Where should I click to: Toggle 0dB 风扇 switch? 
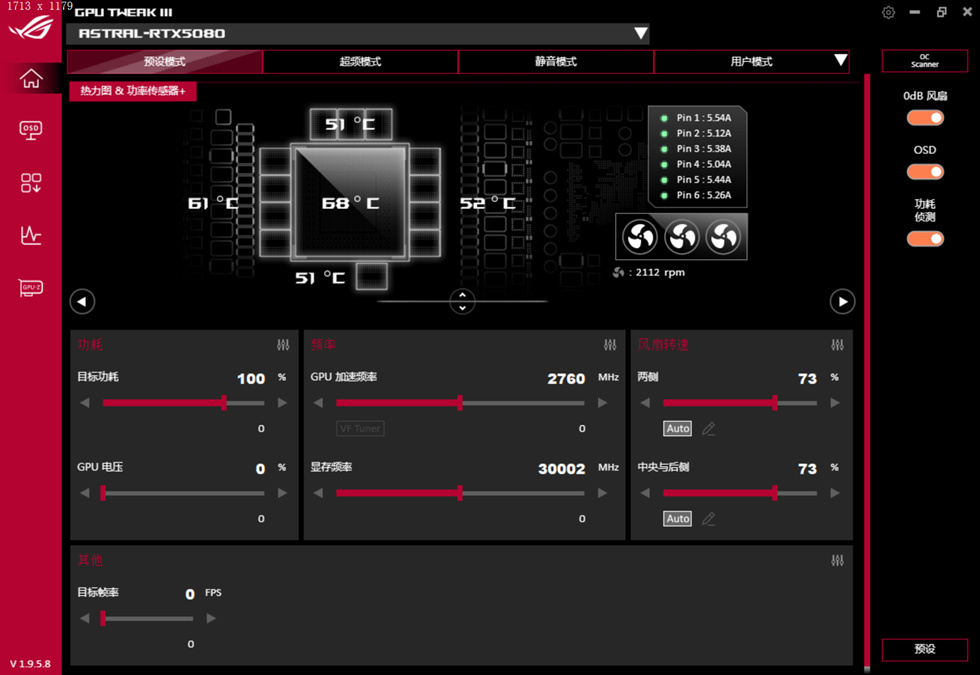tap(925, 118)
